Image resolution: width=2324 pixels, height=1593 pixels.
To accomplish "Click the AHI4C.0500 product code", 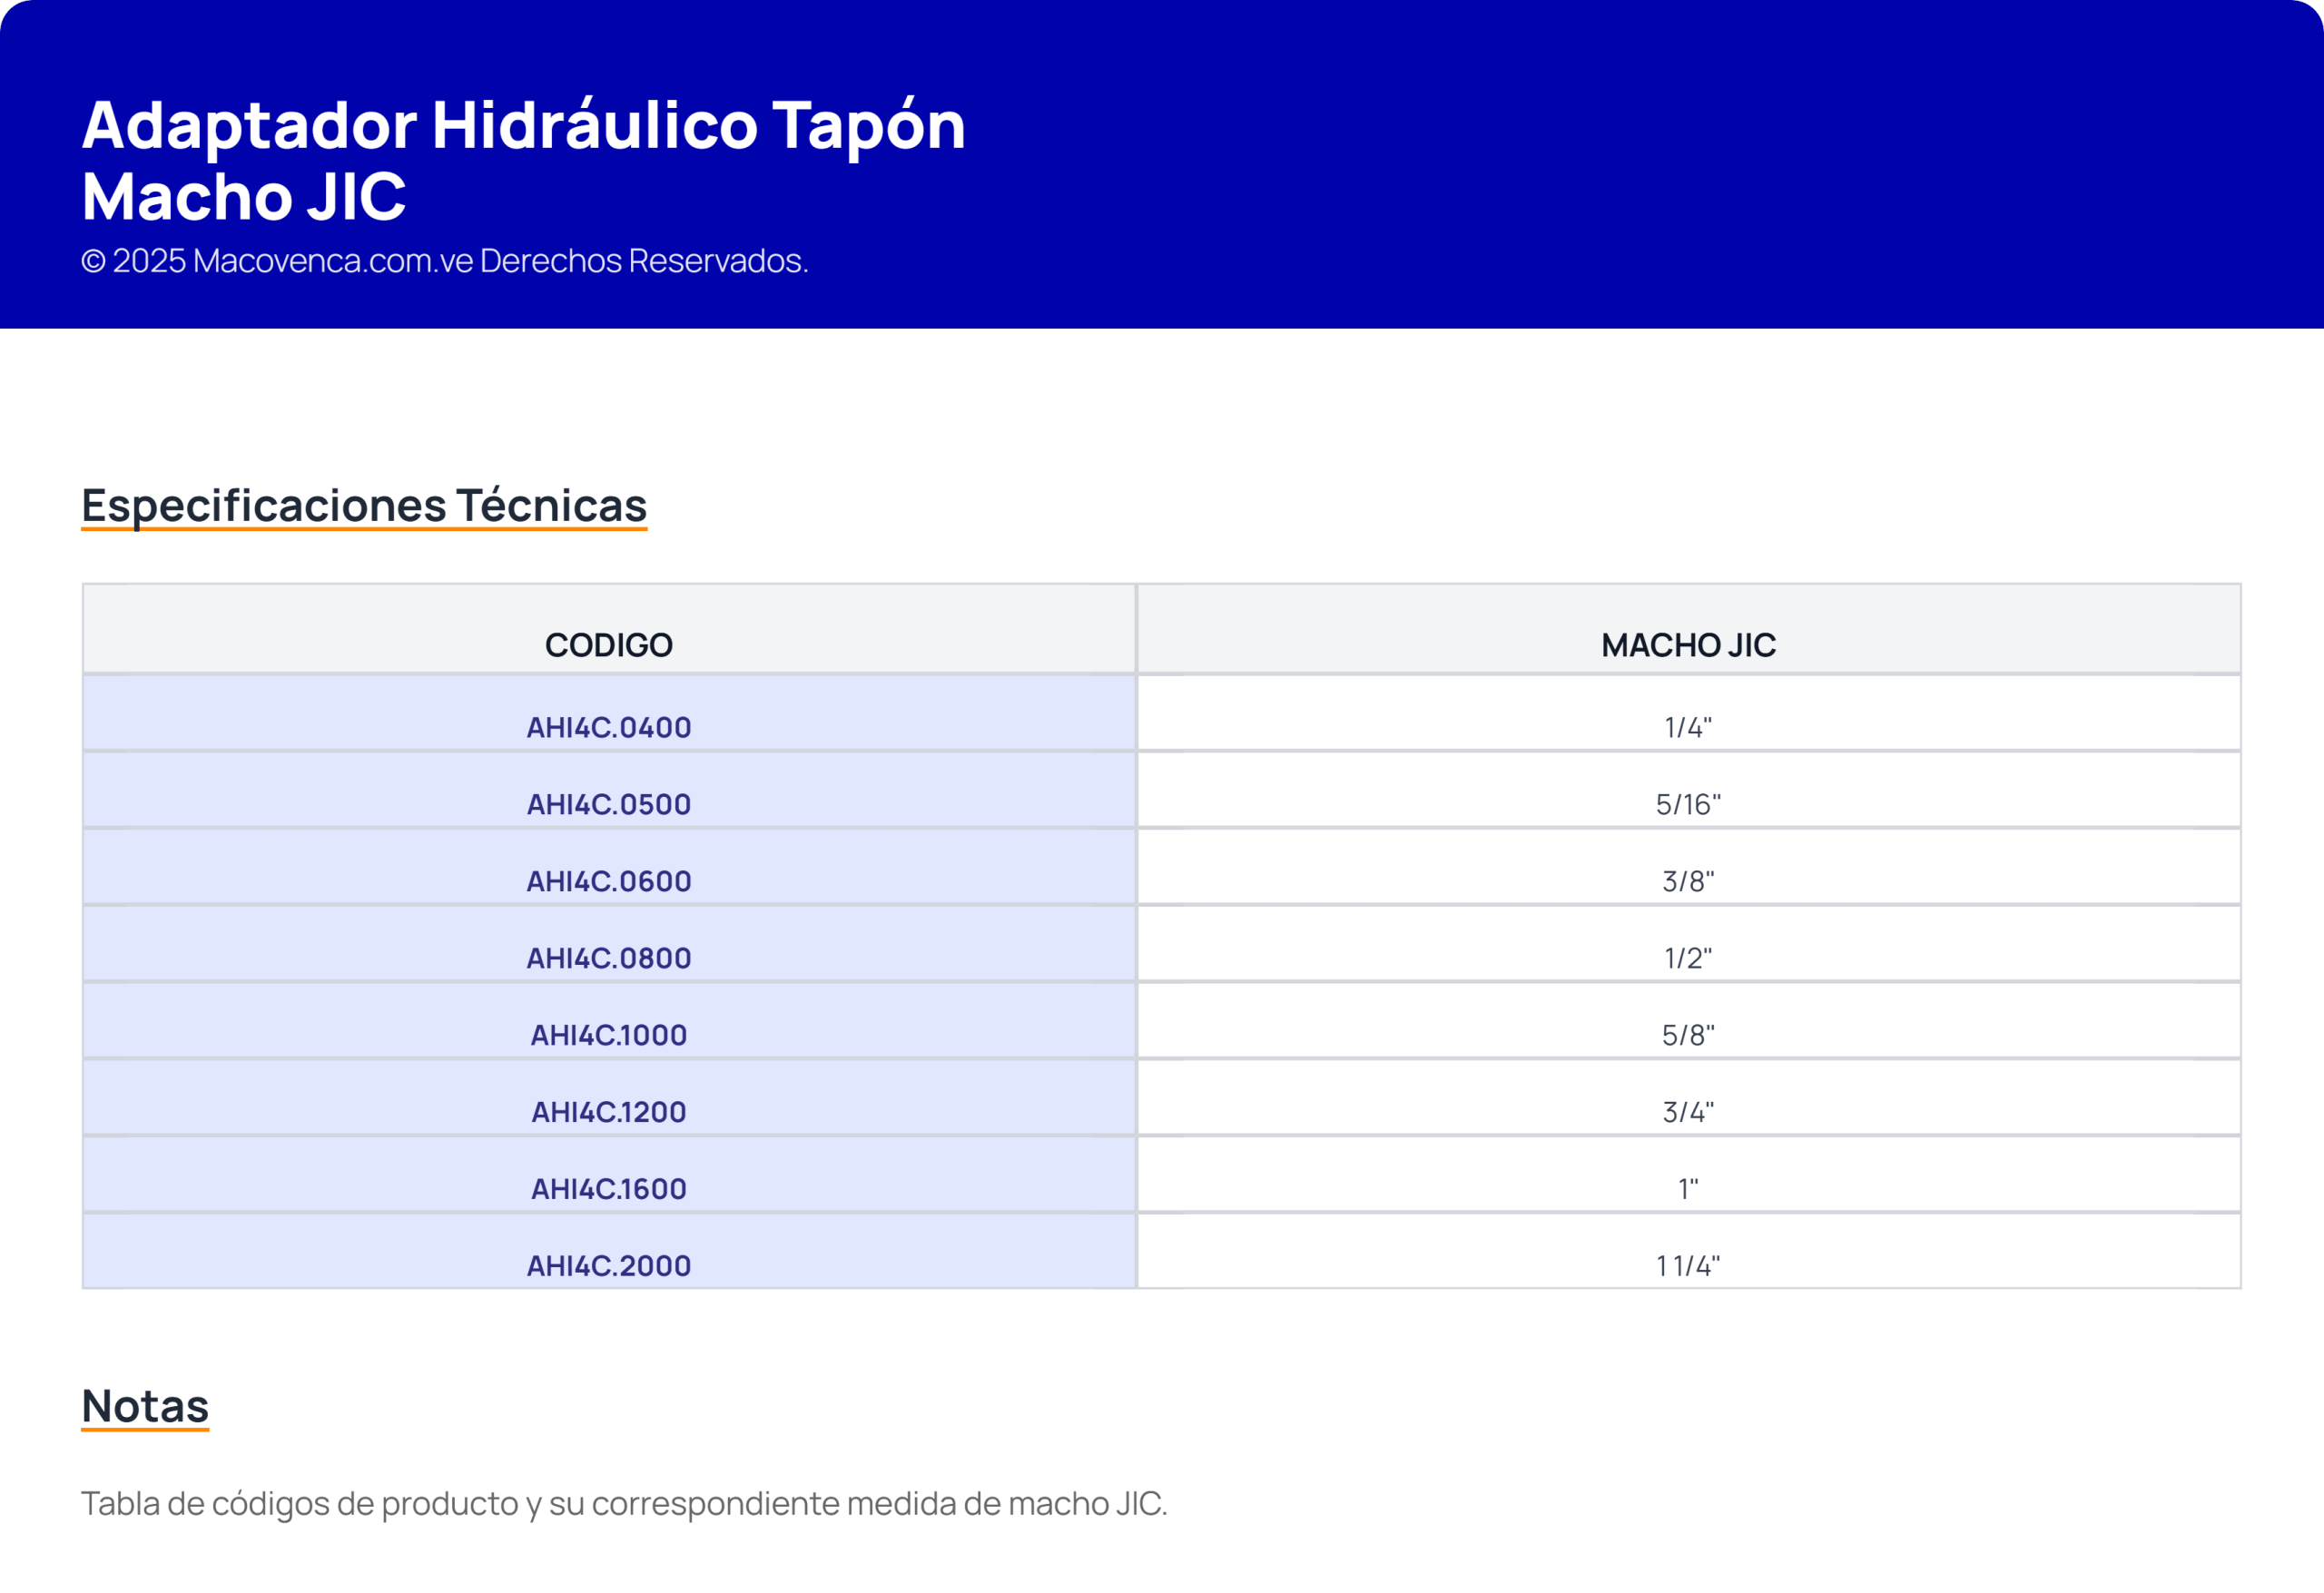I will 608,804.
